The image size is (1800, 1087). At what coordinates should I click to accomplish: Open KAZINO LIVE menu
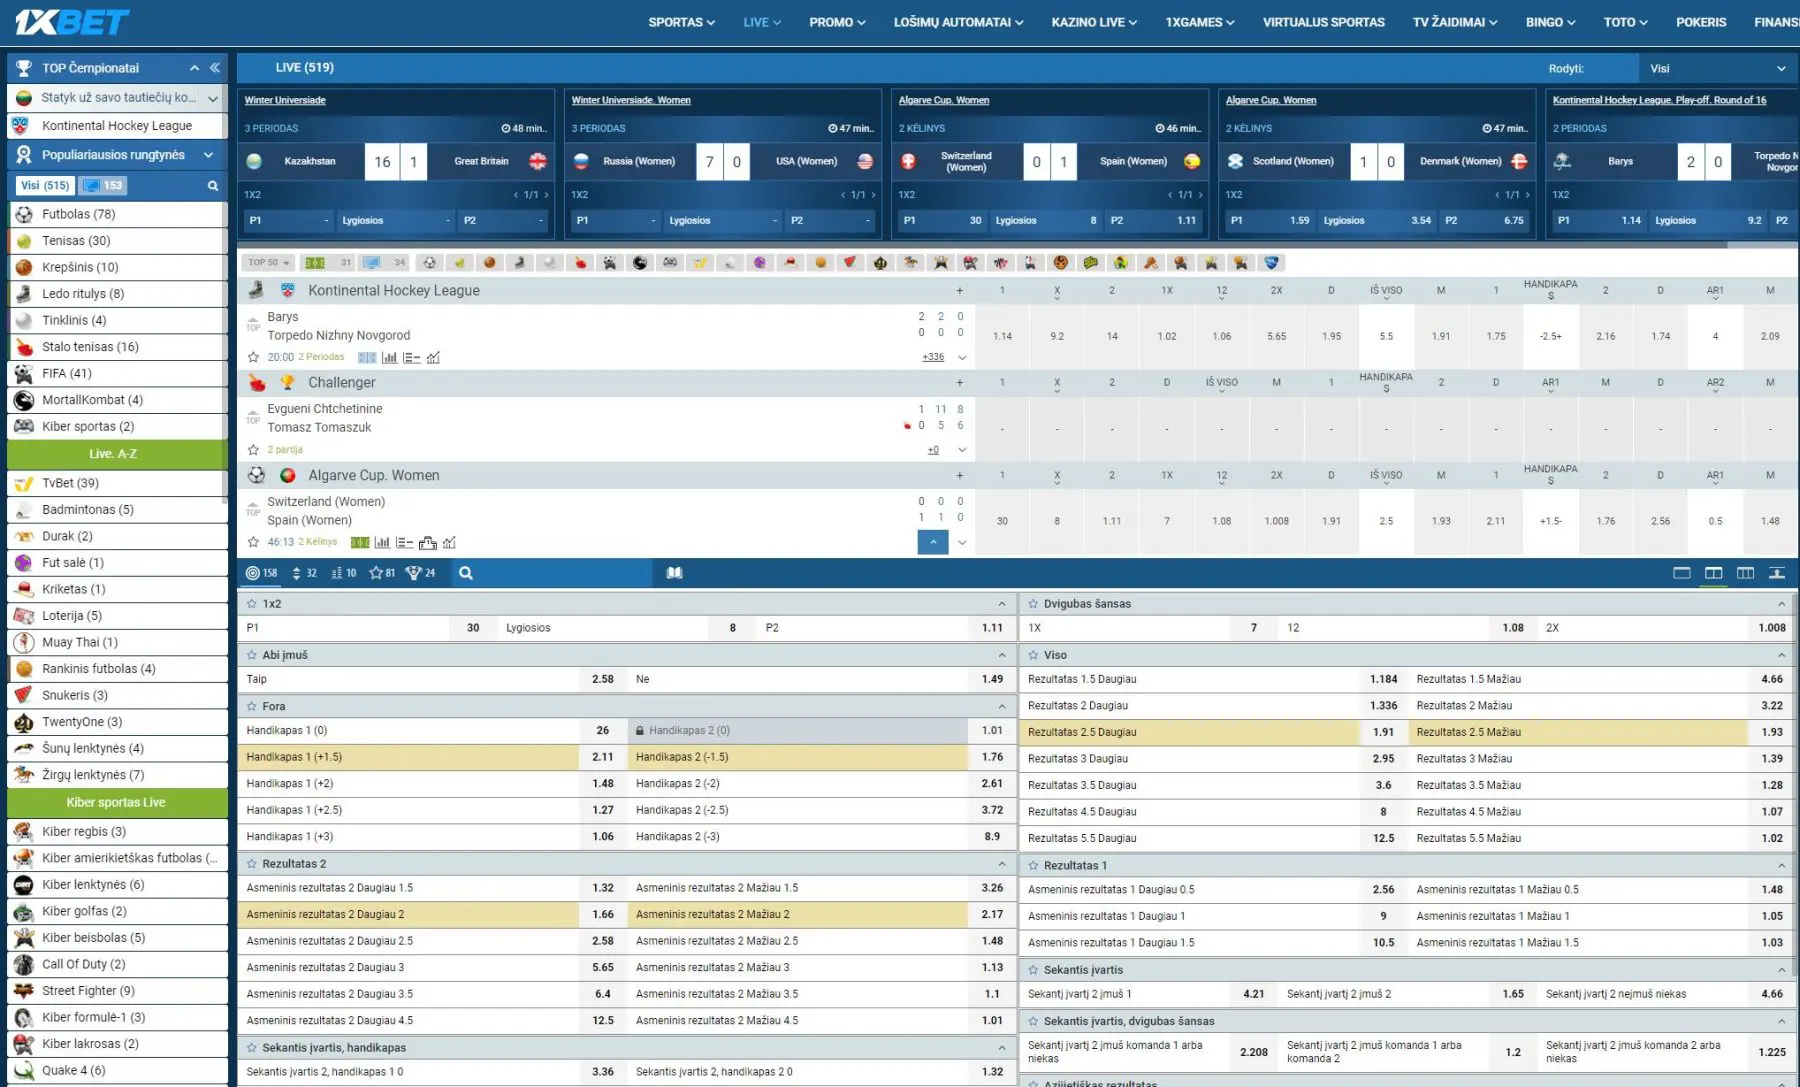click(1094, 22)
